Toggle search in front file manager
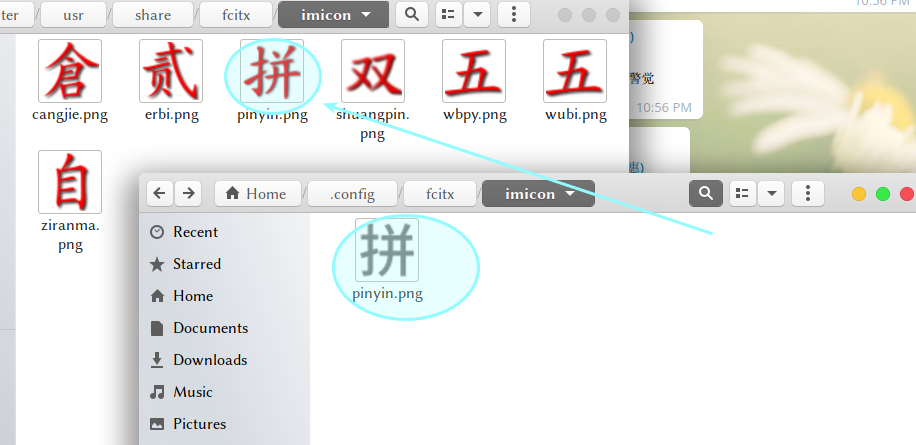Image resolution: width=916 pixels, height=445 pixels. point(706,193)
